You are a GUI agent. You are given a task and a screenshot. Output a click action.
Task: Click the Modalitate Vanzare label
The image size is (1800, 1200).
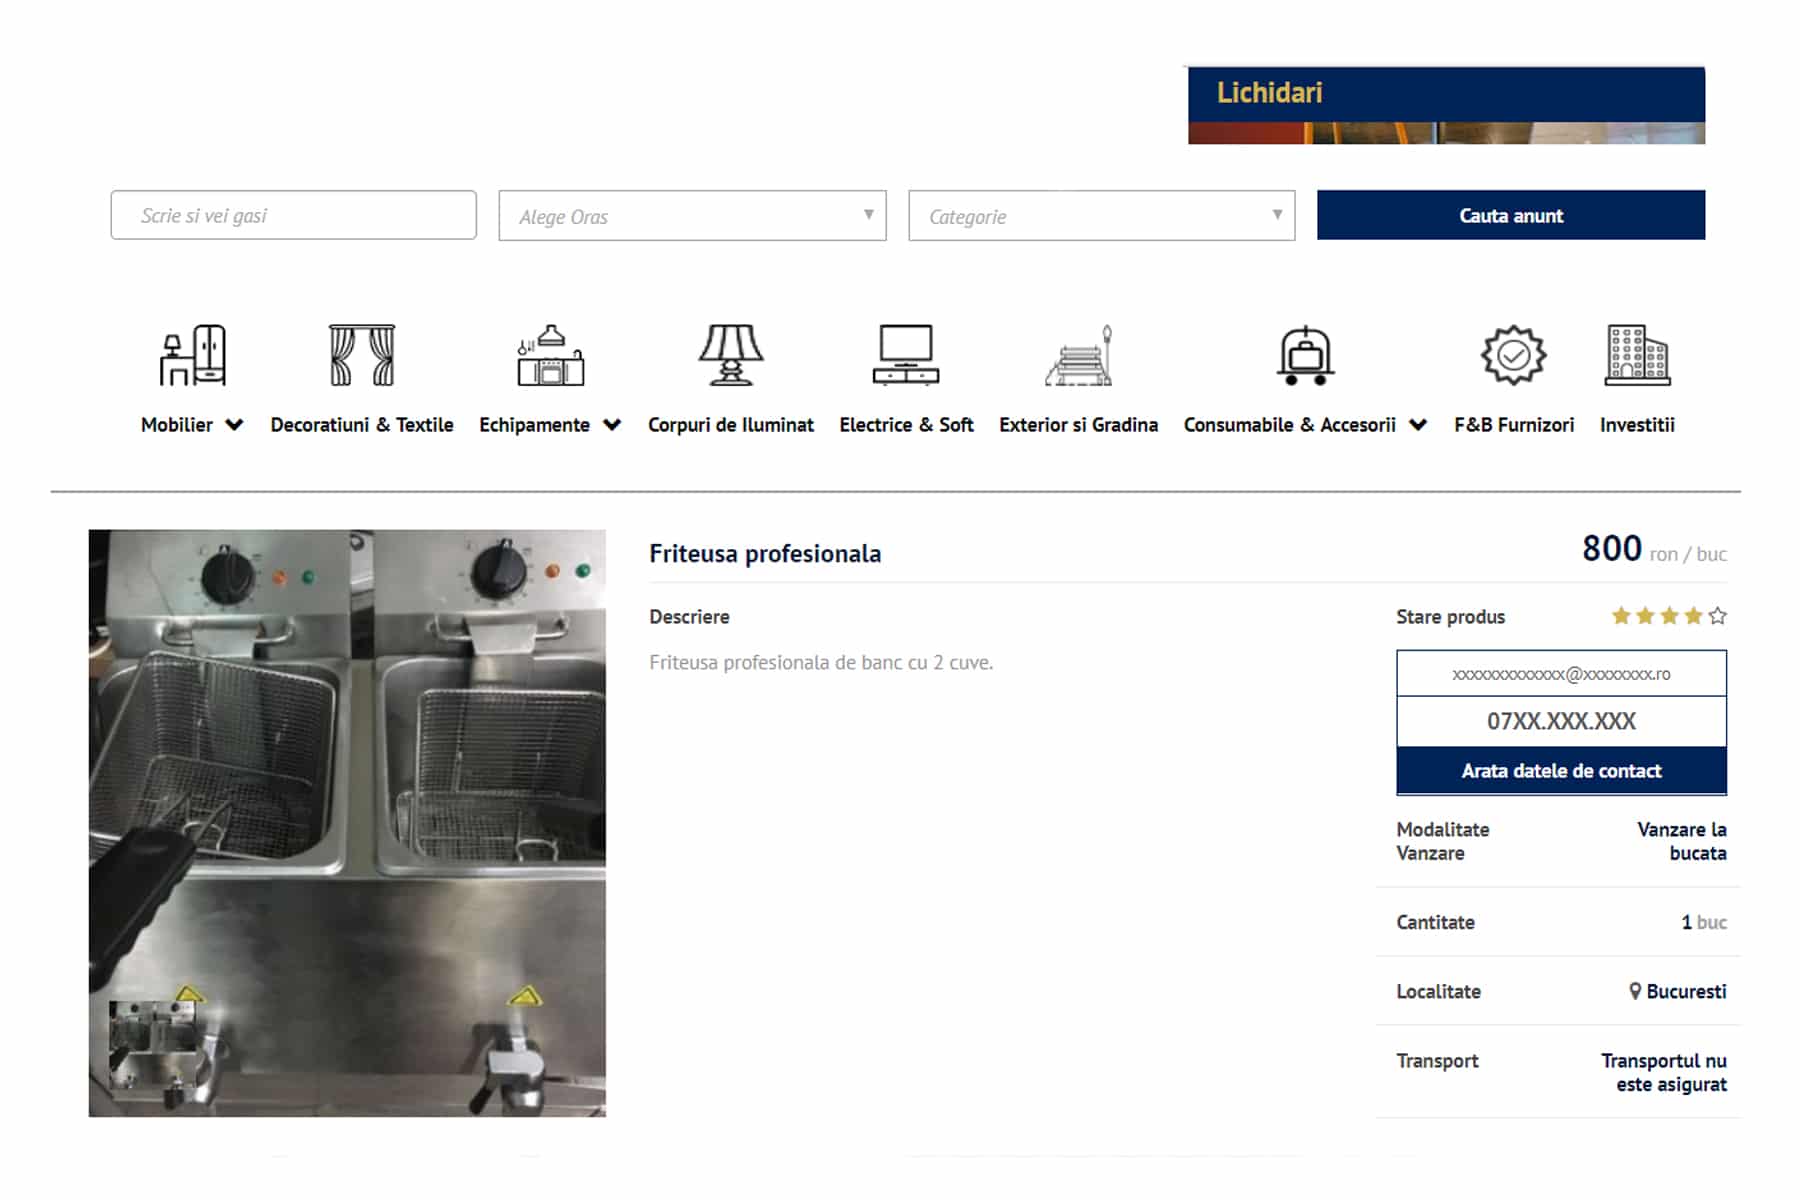1442,841
